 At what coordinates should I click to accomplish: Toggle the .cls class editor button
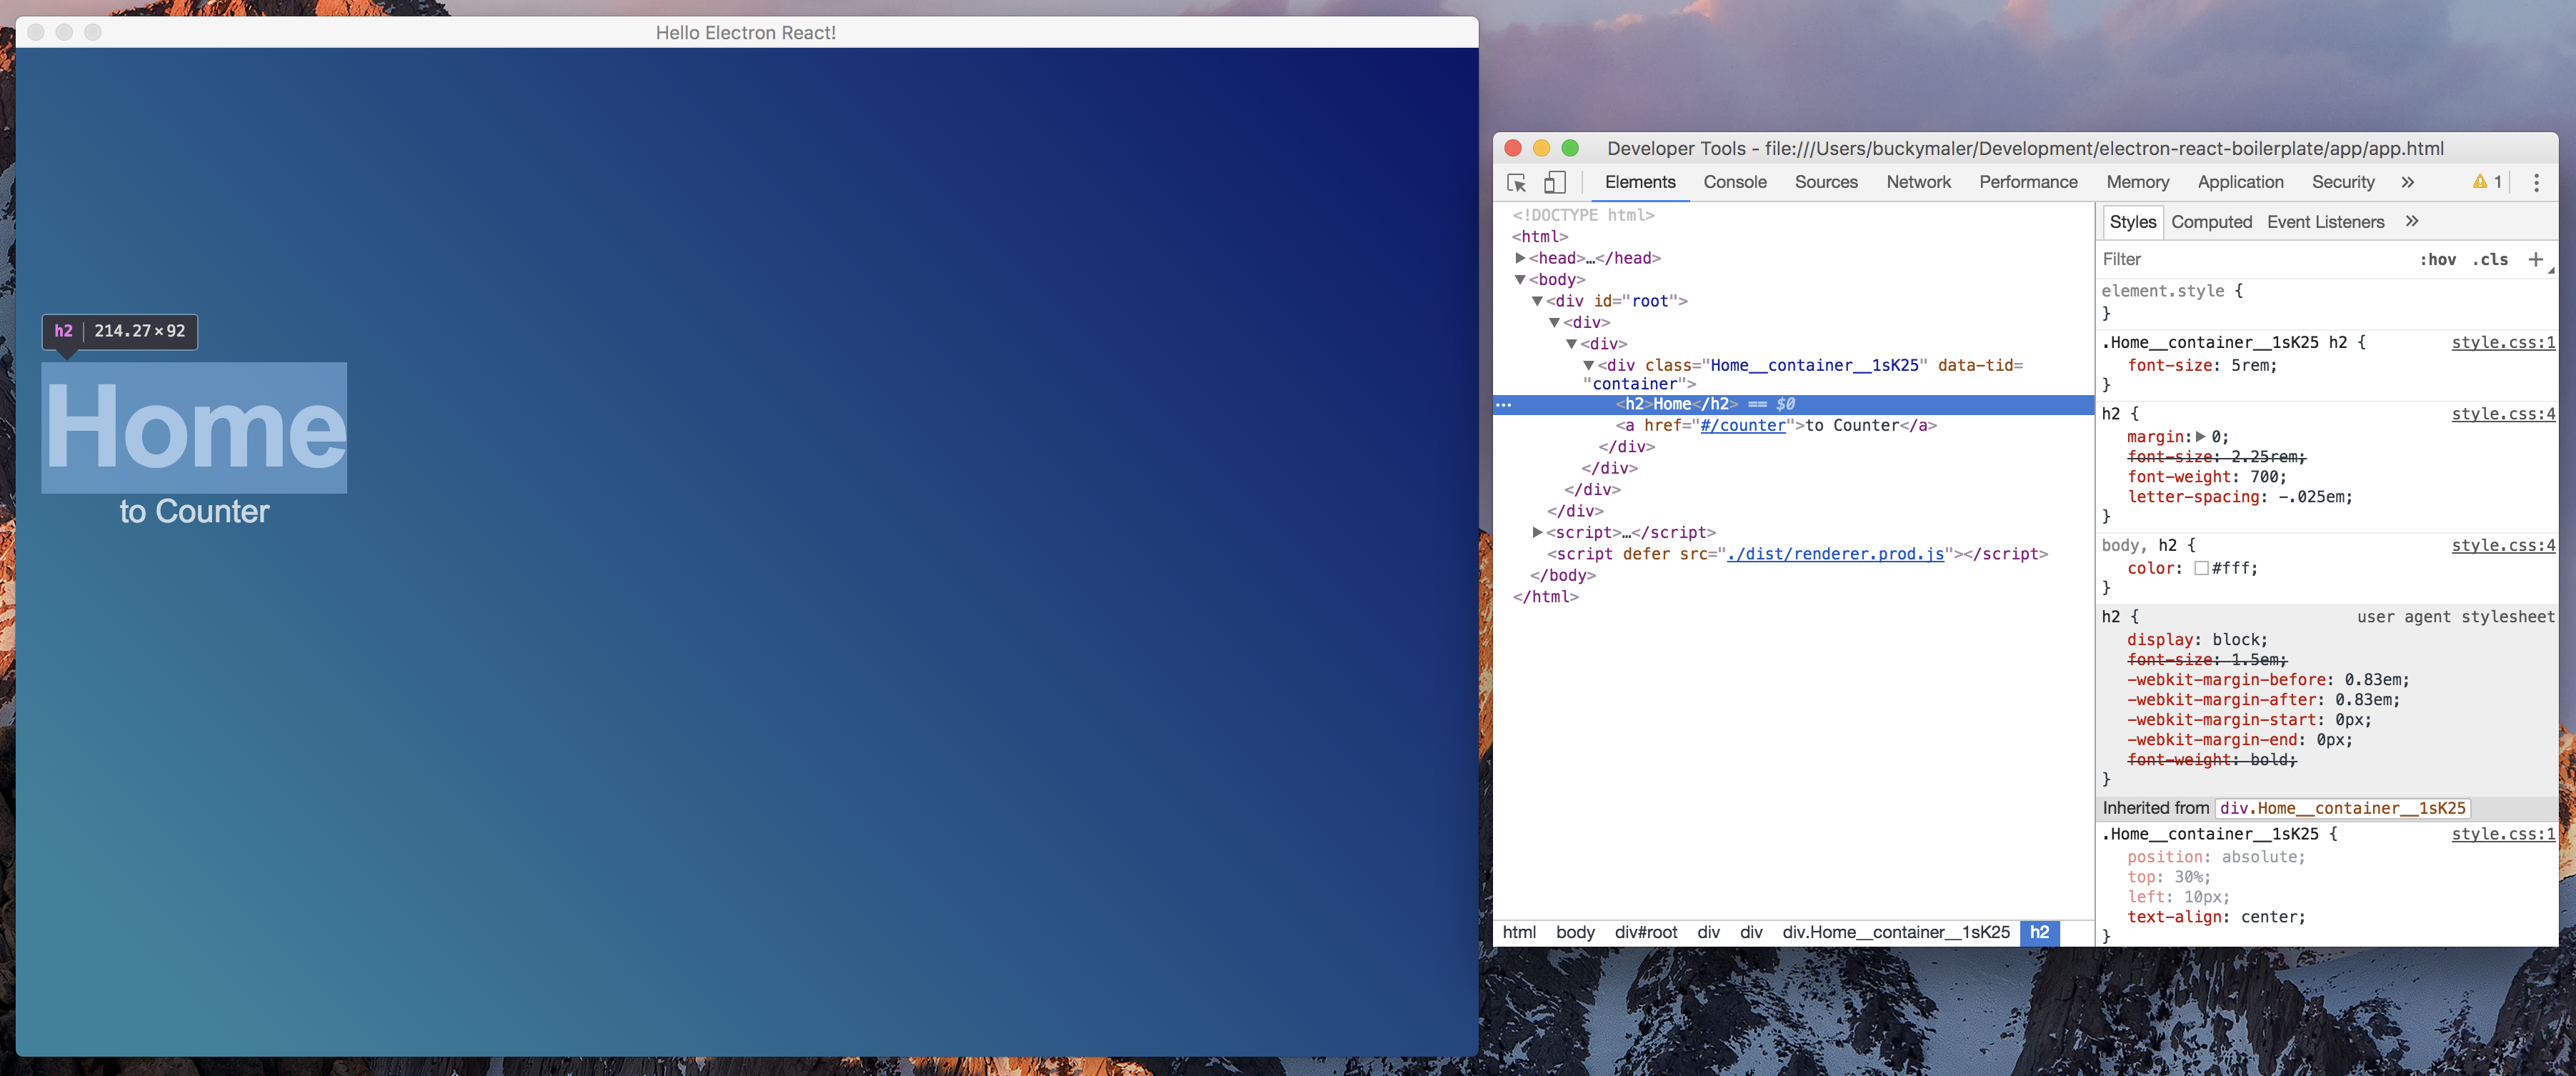2490,259
